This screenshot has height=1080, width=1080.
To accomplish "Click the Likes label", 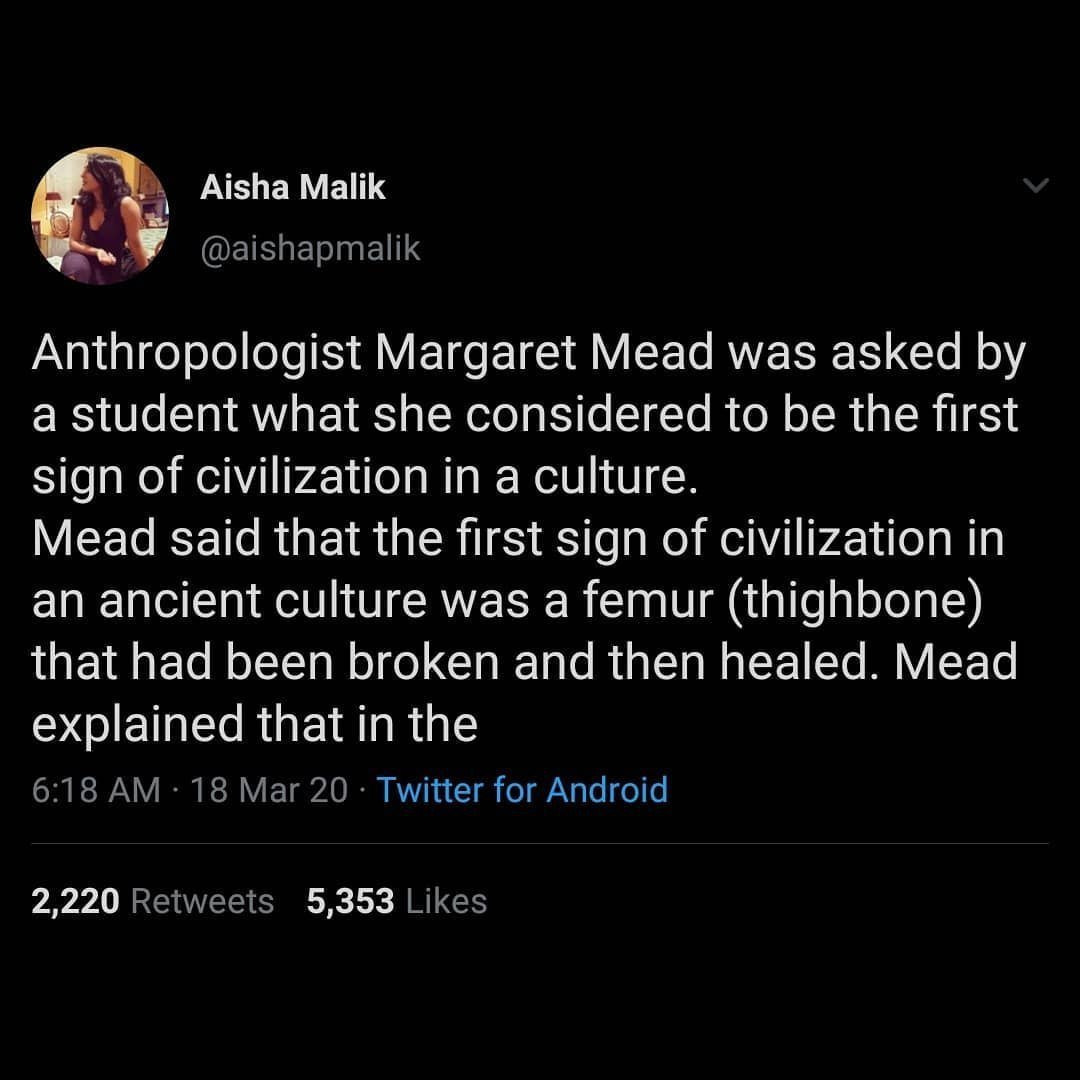I will pyautogui.click(x=447, y=901).
